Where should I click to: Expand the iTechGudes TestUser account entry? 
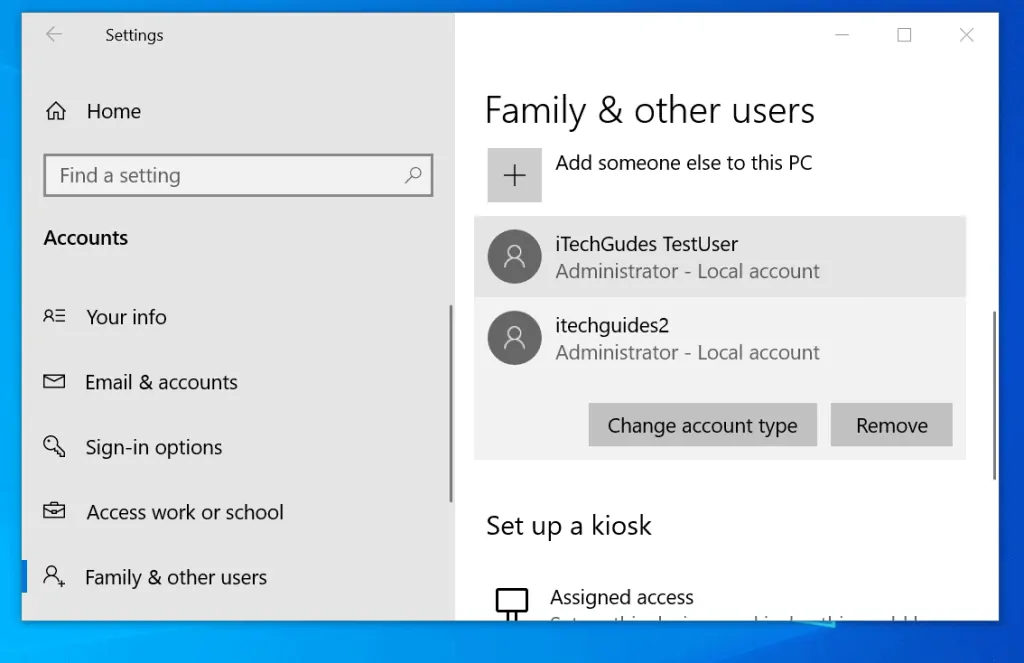tap(720, 257)
